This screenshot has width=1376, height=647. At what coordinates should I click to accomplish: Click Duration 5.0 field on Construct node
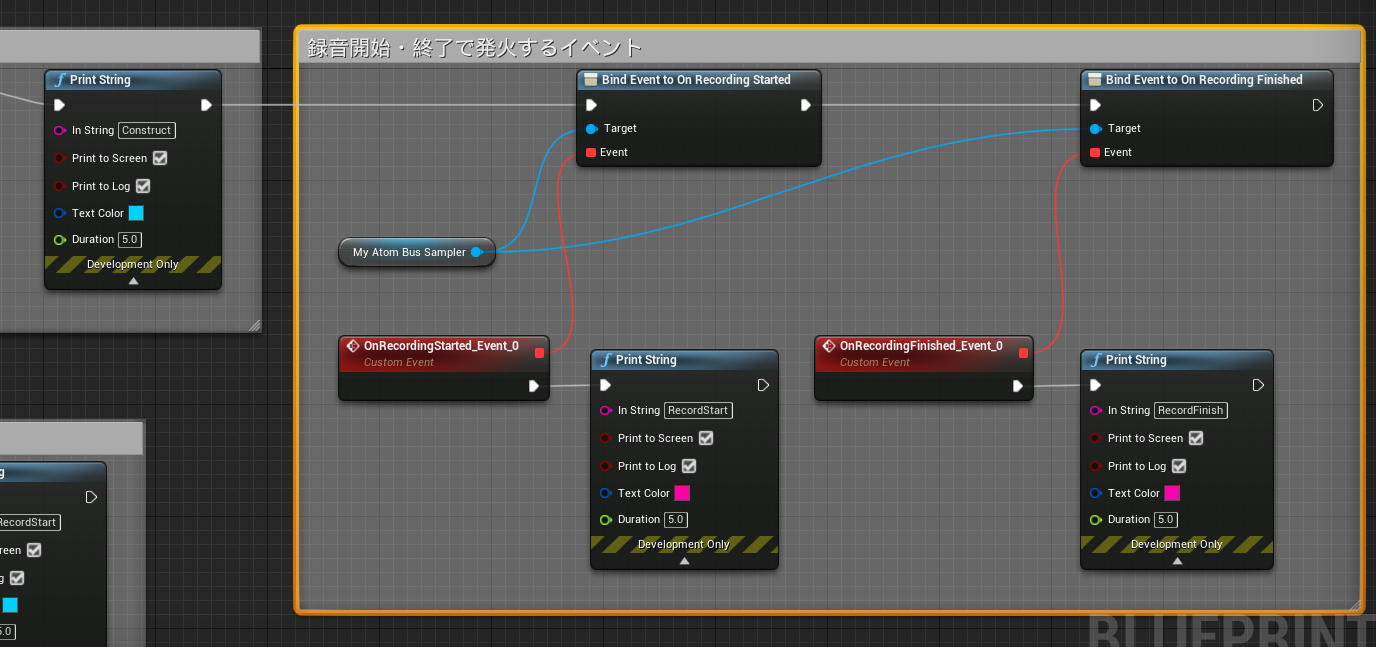click(129, 240)
